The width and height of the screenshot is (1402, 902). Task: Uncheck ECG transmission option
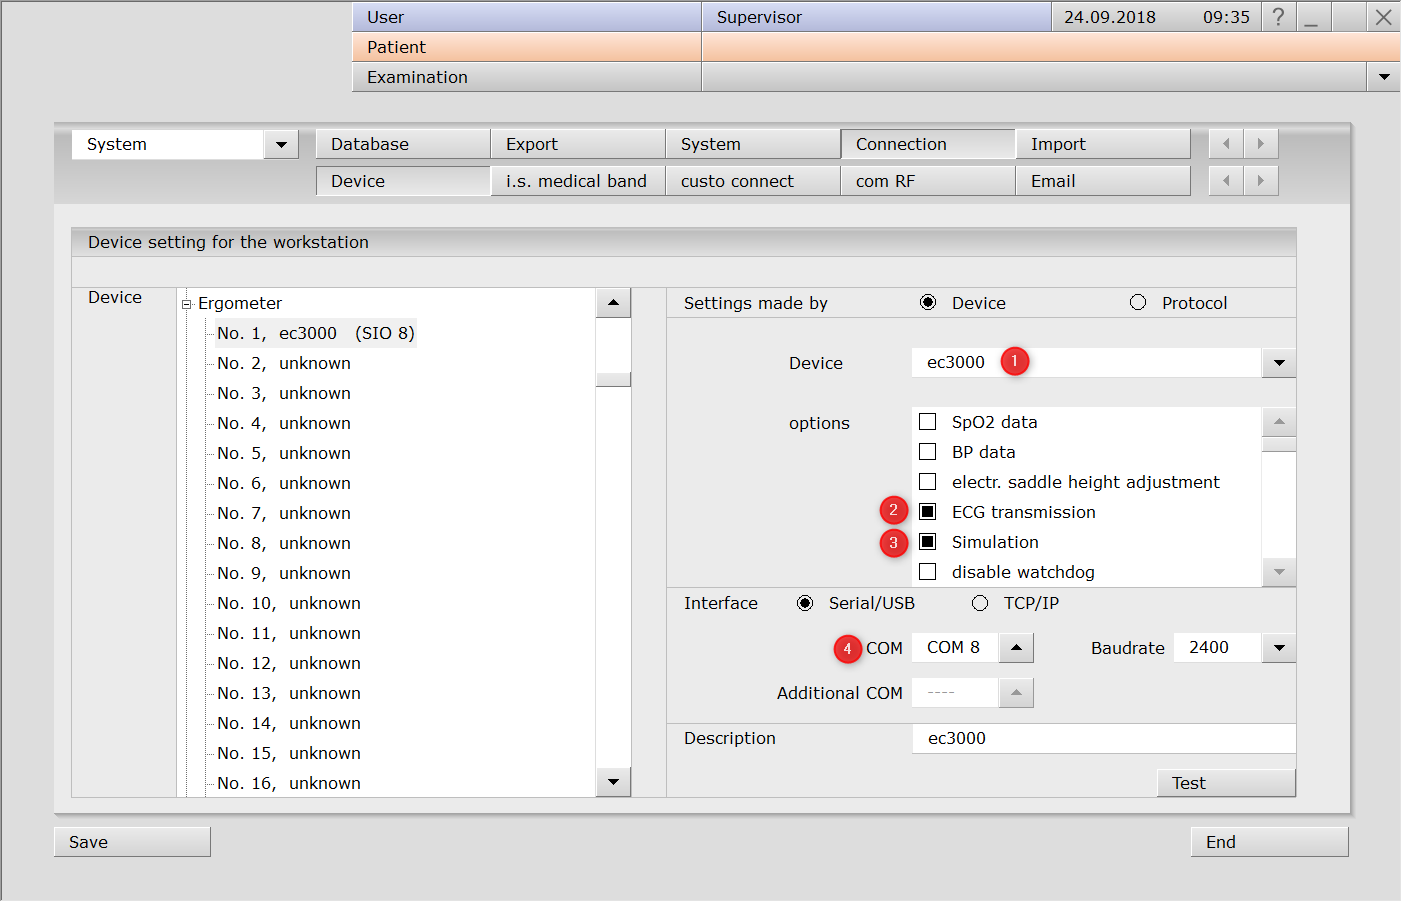point(928,512)
